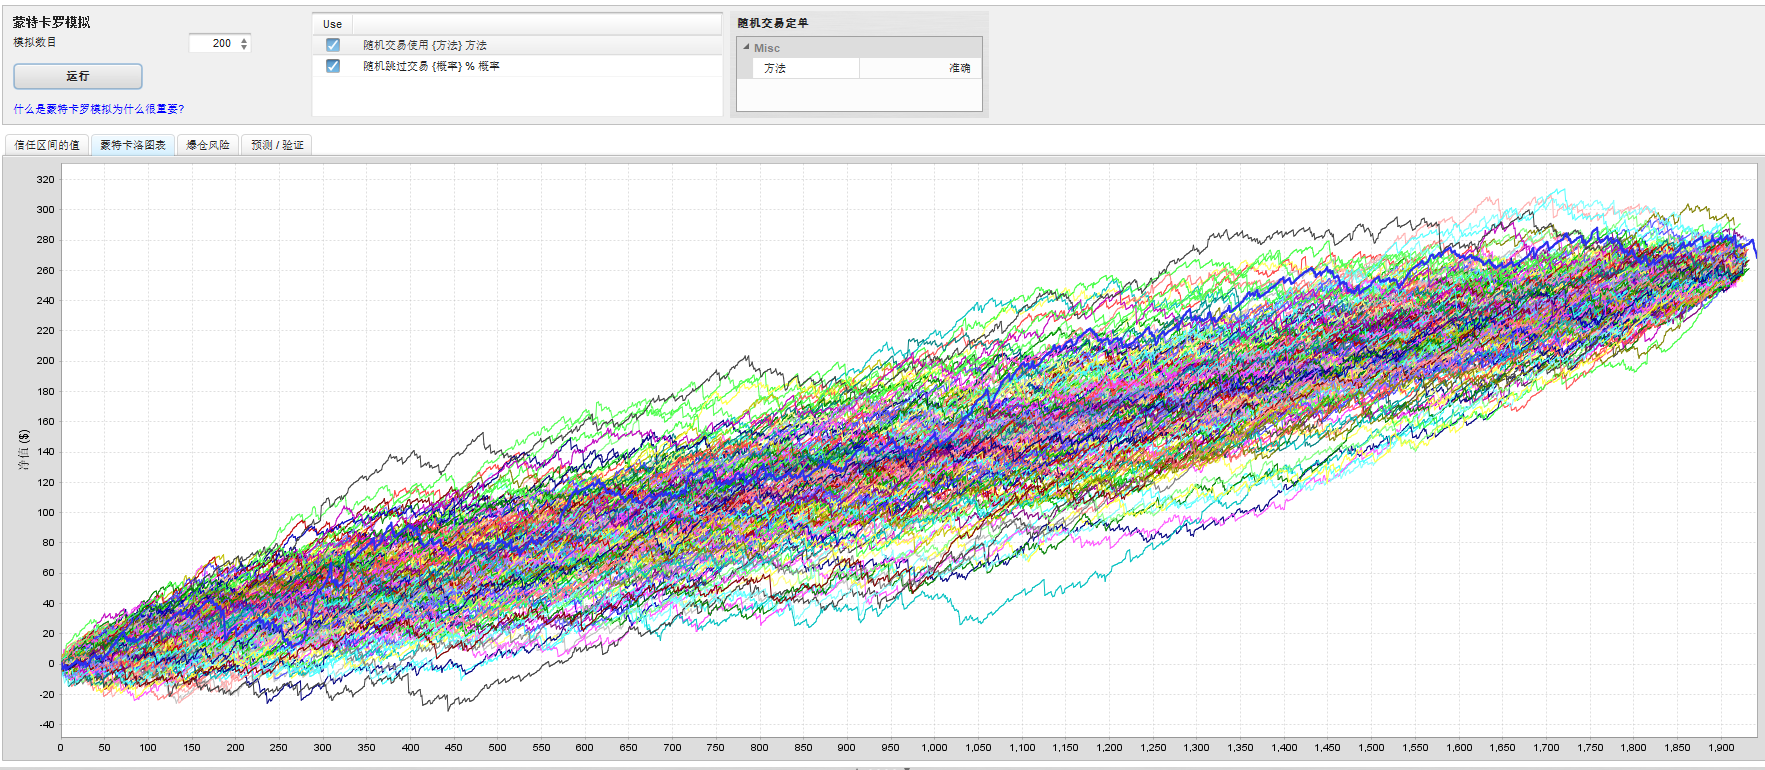1765x770 pixels.
Task: Select the 方法 property row label
Action: tap(775, 68)
